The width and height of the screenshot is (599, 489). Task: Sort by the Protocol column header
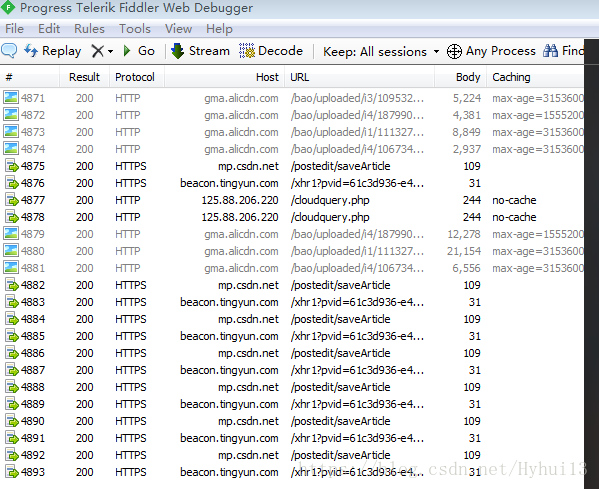pyautogui.click(x=137, y=77)
